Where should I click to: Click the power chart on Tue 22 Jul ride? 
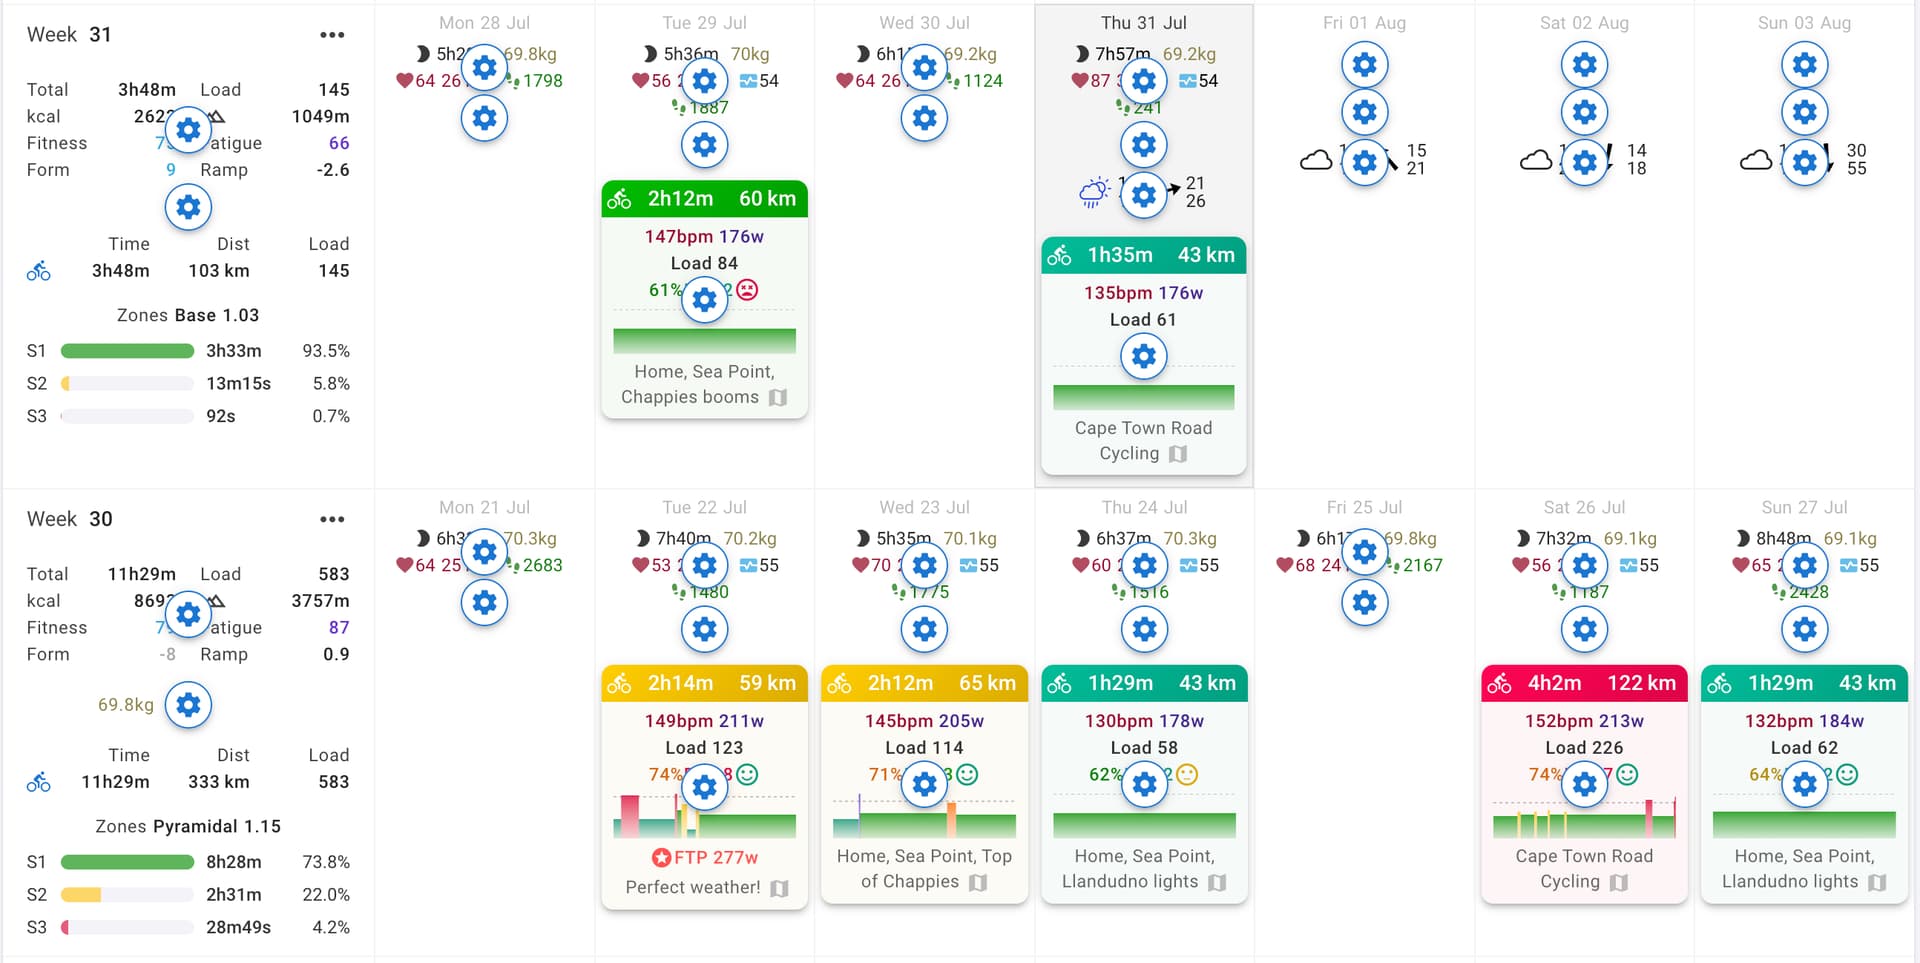pos(704,816)
